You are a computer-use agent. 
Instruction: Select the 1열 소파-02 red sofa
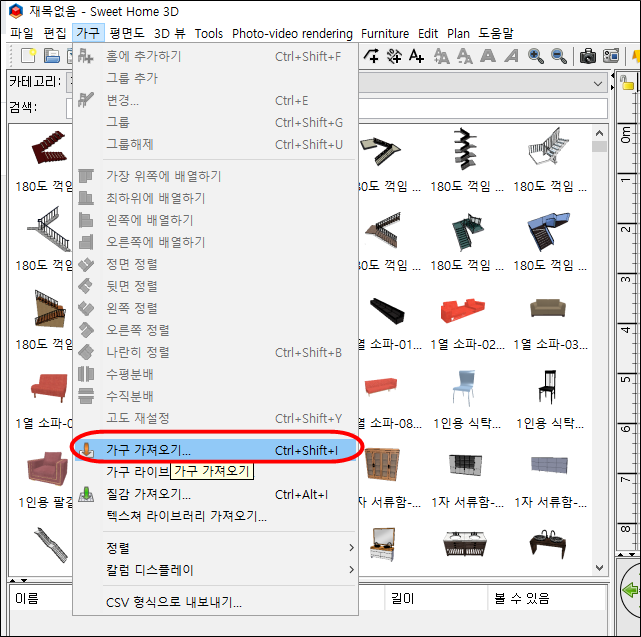tap(463, 310)
